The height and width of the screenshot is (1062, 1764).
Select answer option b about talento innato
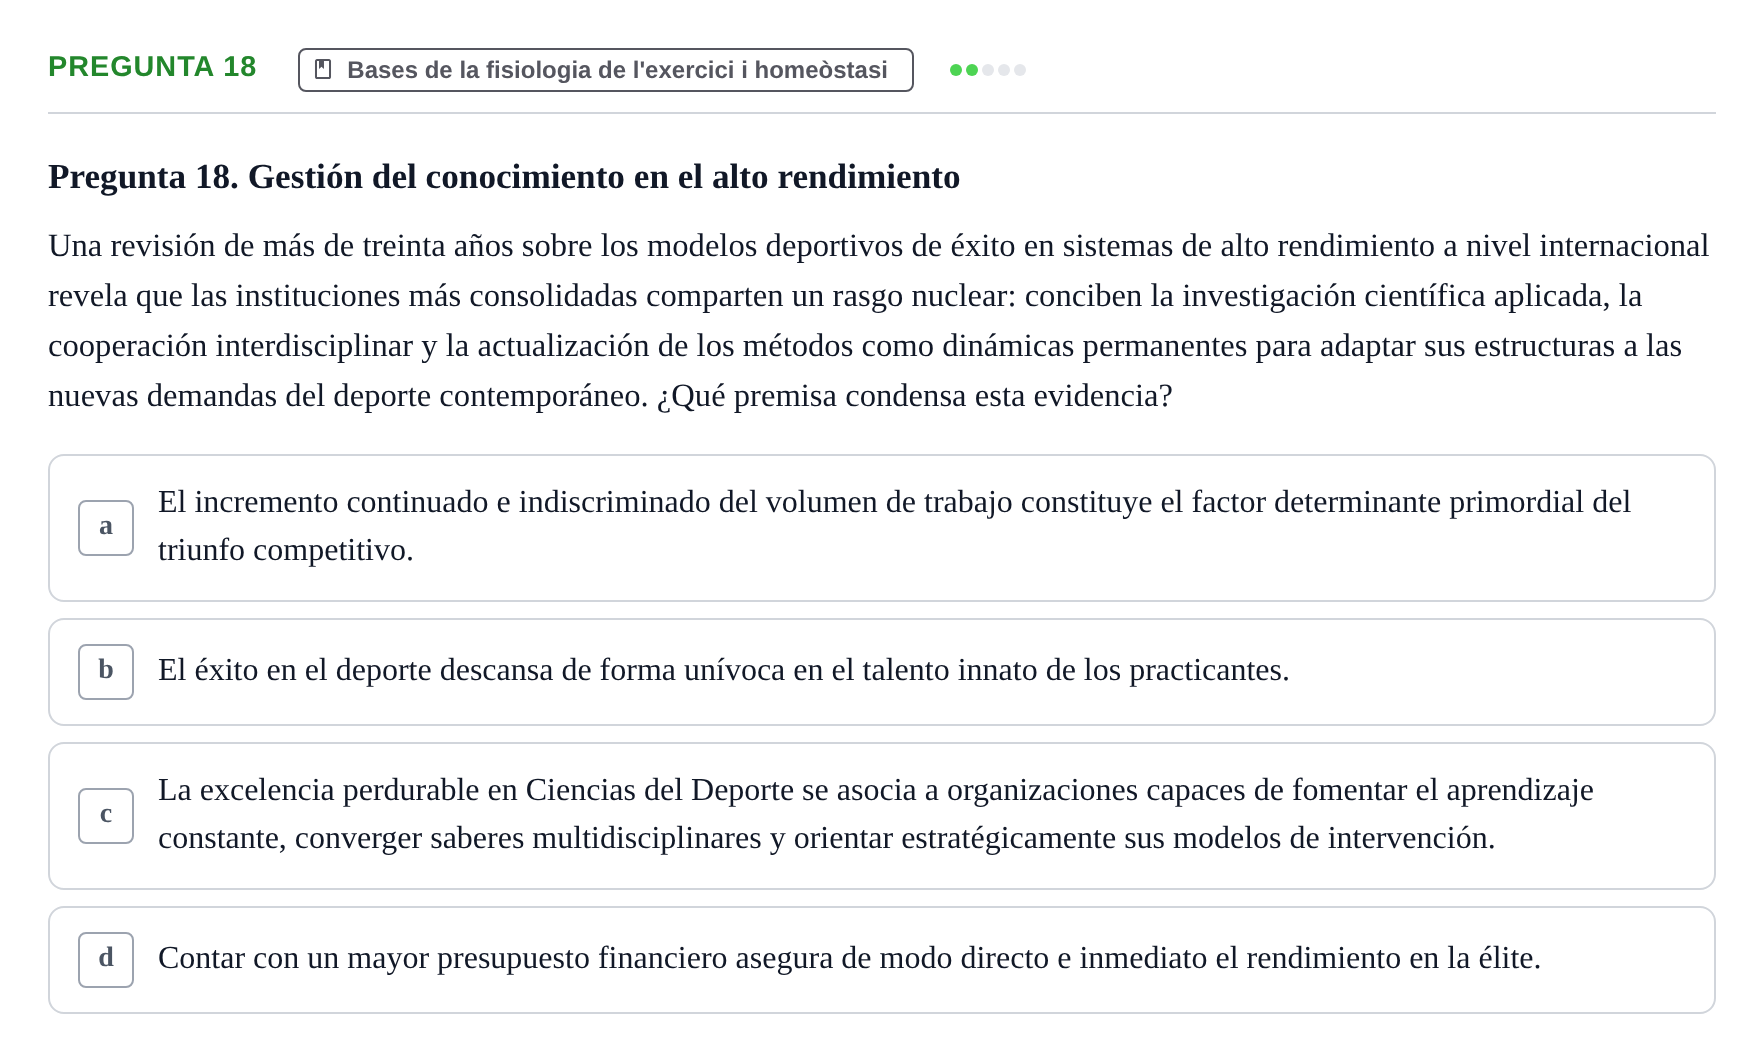click(x=881, y=672)
